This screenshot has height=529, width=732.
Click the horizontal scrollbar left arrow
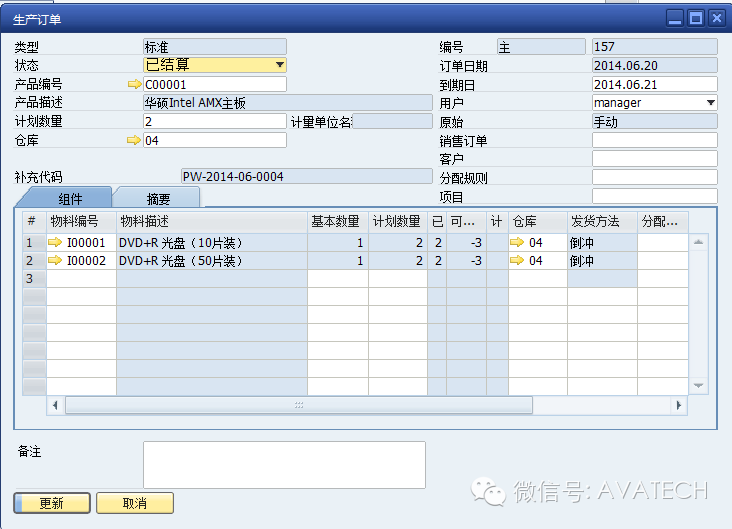pos(56,405)
